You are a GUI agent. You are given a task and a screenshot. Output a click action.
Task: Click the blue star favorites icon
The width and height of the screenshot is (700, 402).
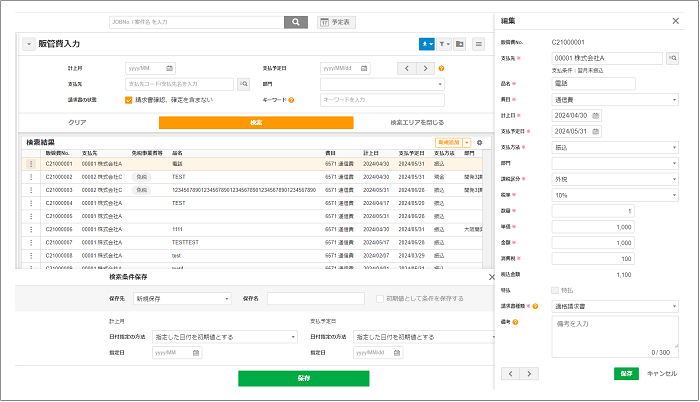[x=427, y=44]
